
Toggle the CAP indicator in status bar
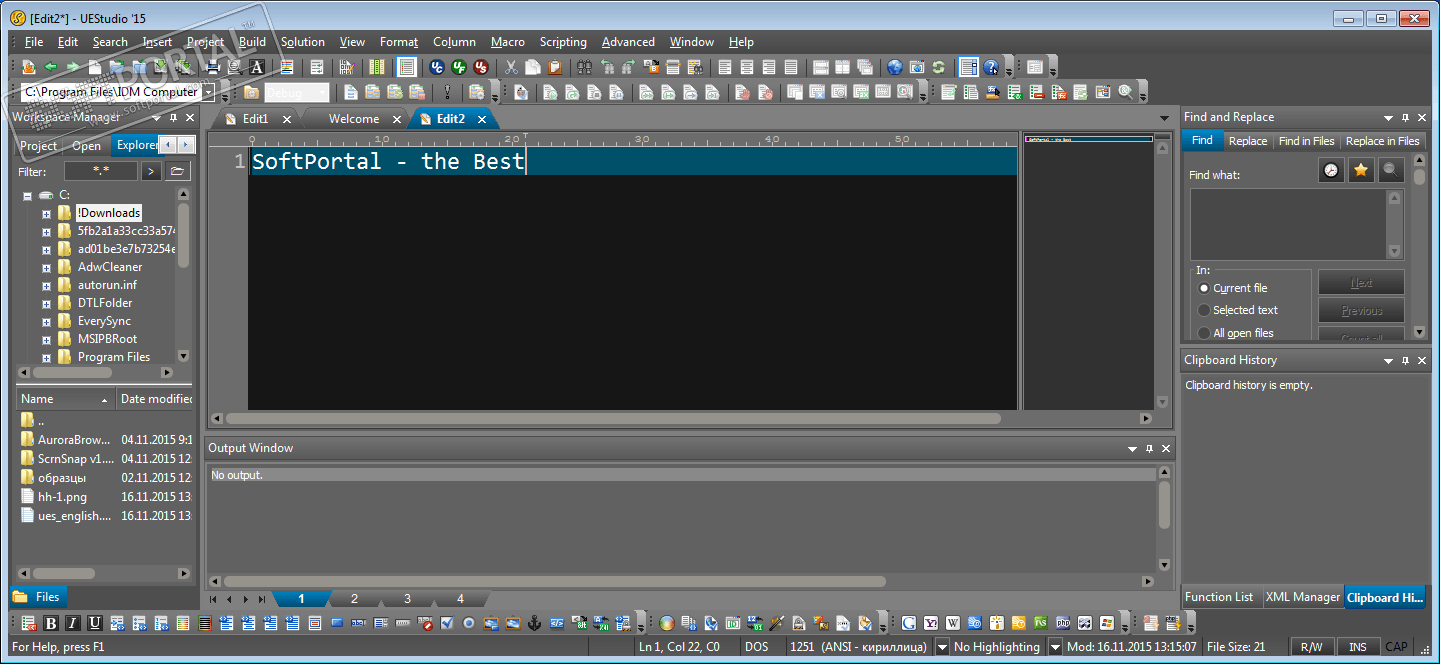coord(1397,647)
